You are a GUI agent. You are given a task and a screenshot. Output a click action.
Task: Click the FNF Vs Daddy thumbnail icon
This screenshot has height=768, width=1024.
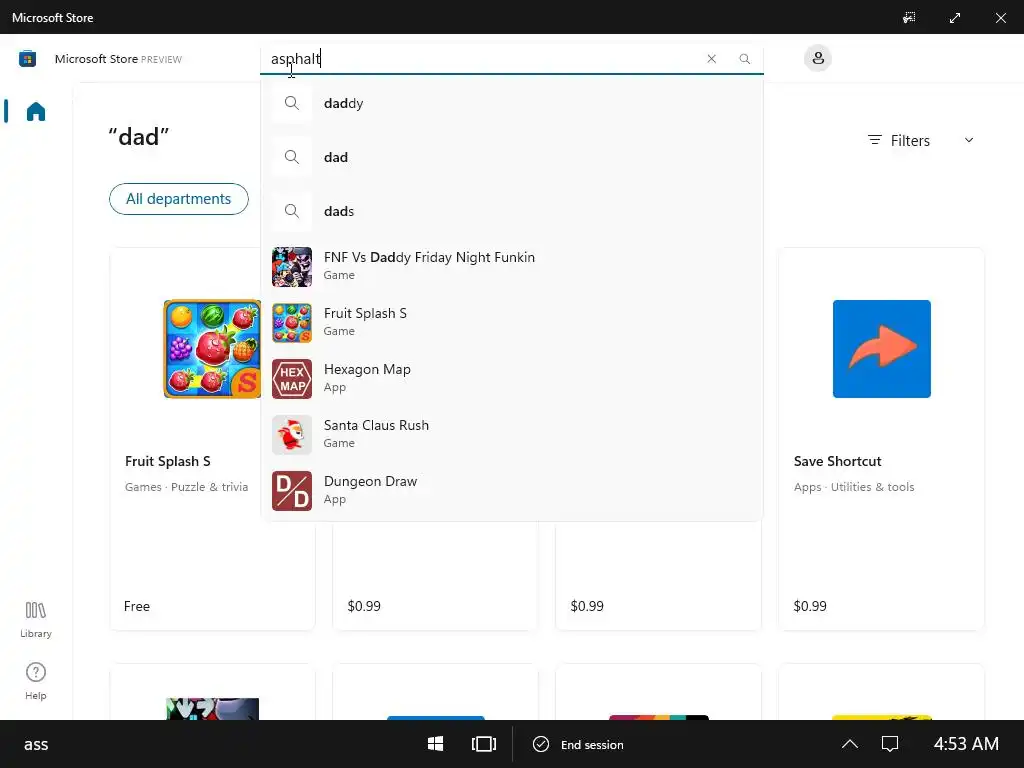tap(292, 266)
